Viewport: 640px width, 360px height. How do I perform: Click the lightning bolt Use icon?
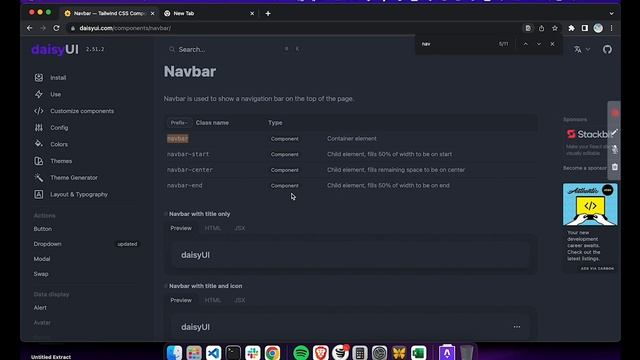[x=39, y=94]
